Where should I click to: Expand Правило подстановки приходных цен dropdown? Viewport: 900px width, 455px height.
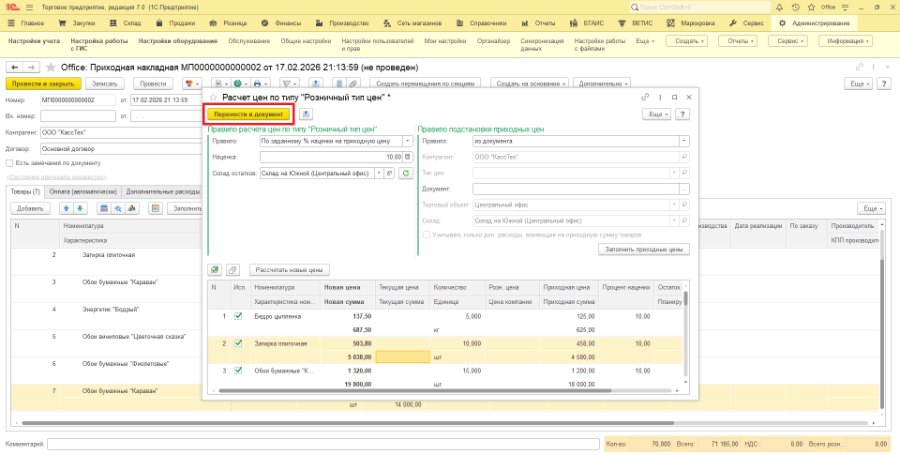[x=684, y=141]
